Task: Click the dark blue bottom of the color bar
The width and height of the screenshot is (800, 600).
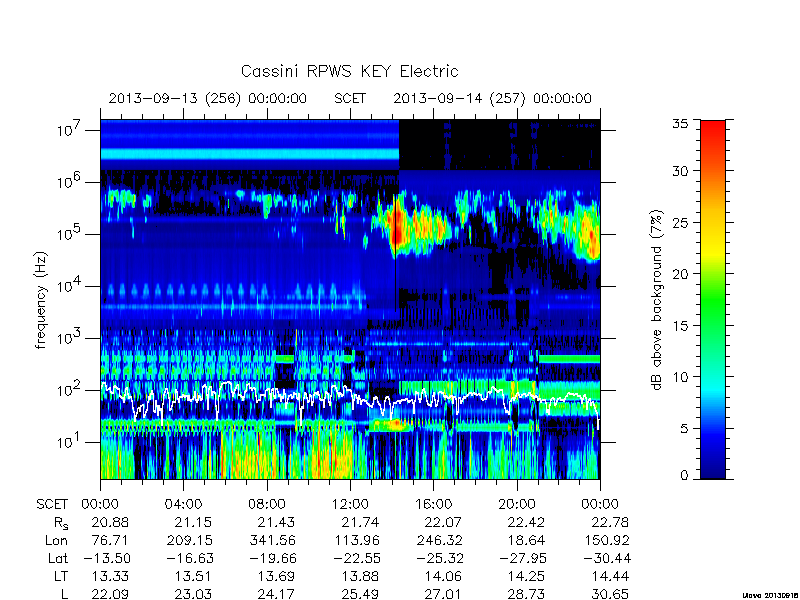Action: click(713, 470)
